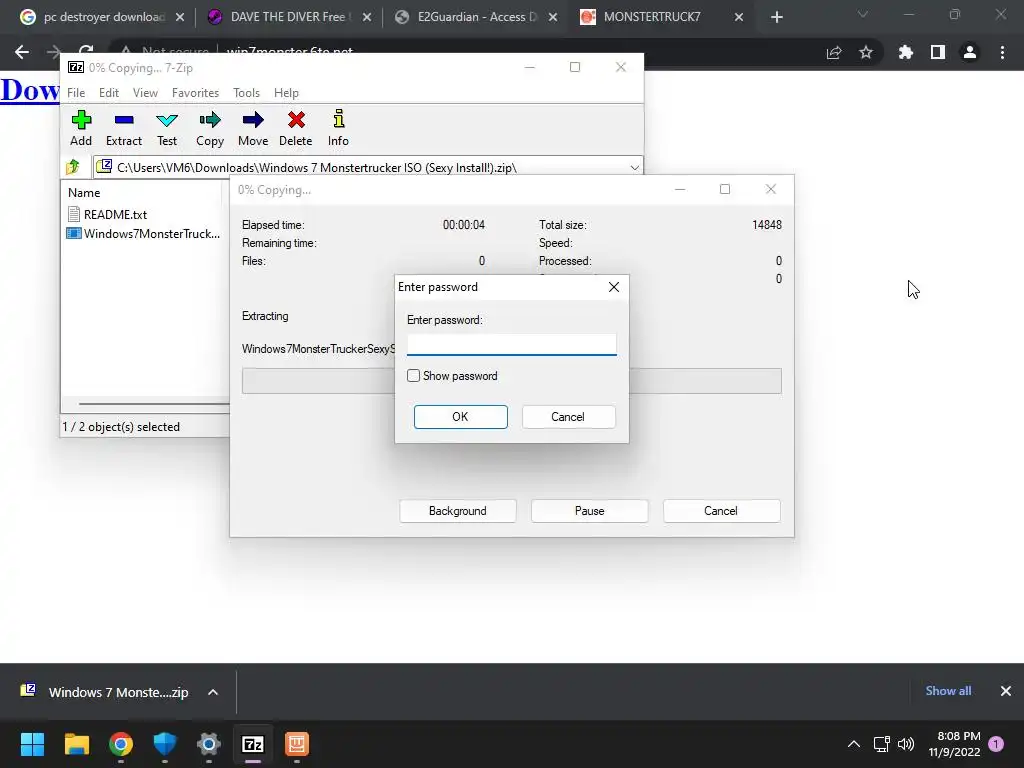1024x768 pixels.
Task: Expand download item options chevron
Action: (213, 692)
